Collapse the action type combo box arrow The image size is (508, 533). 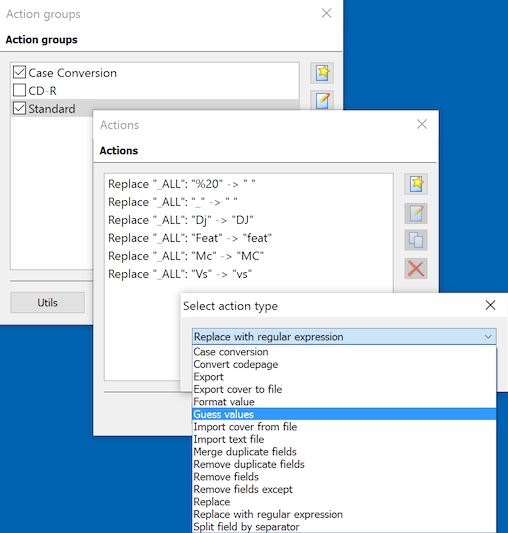click(x=488, y=337)
